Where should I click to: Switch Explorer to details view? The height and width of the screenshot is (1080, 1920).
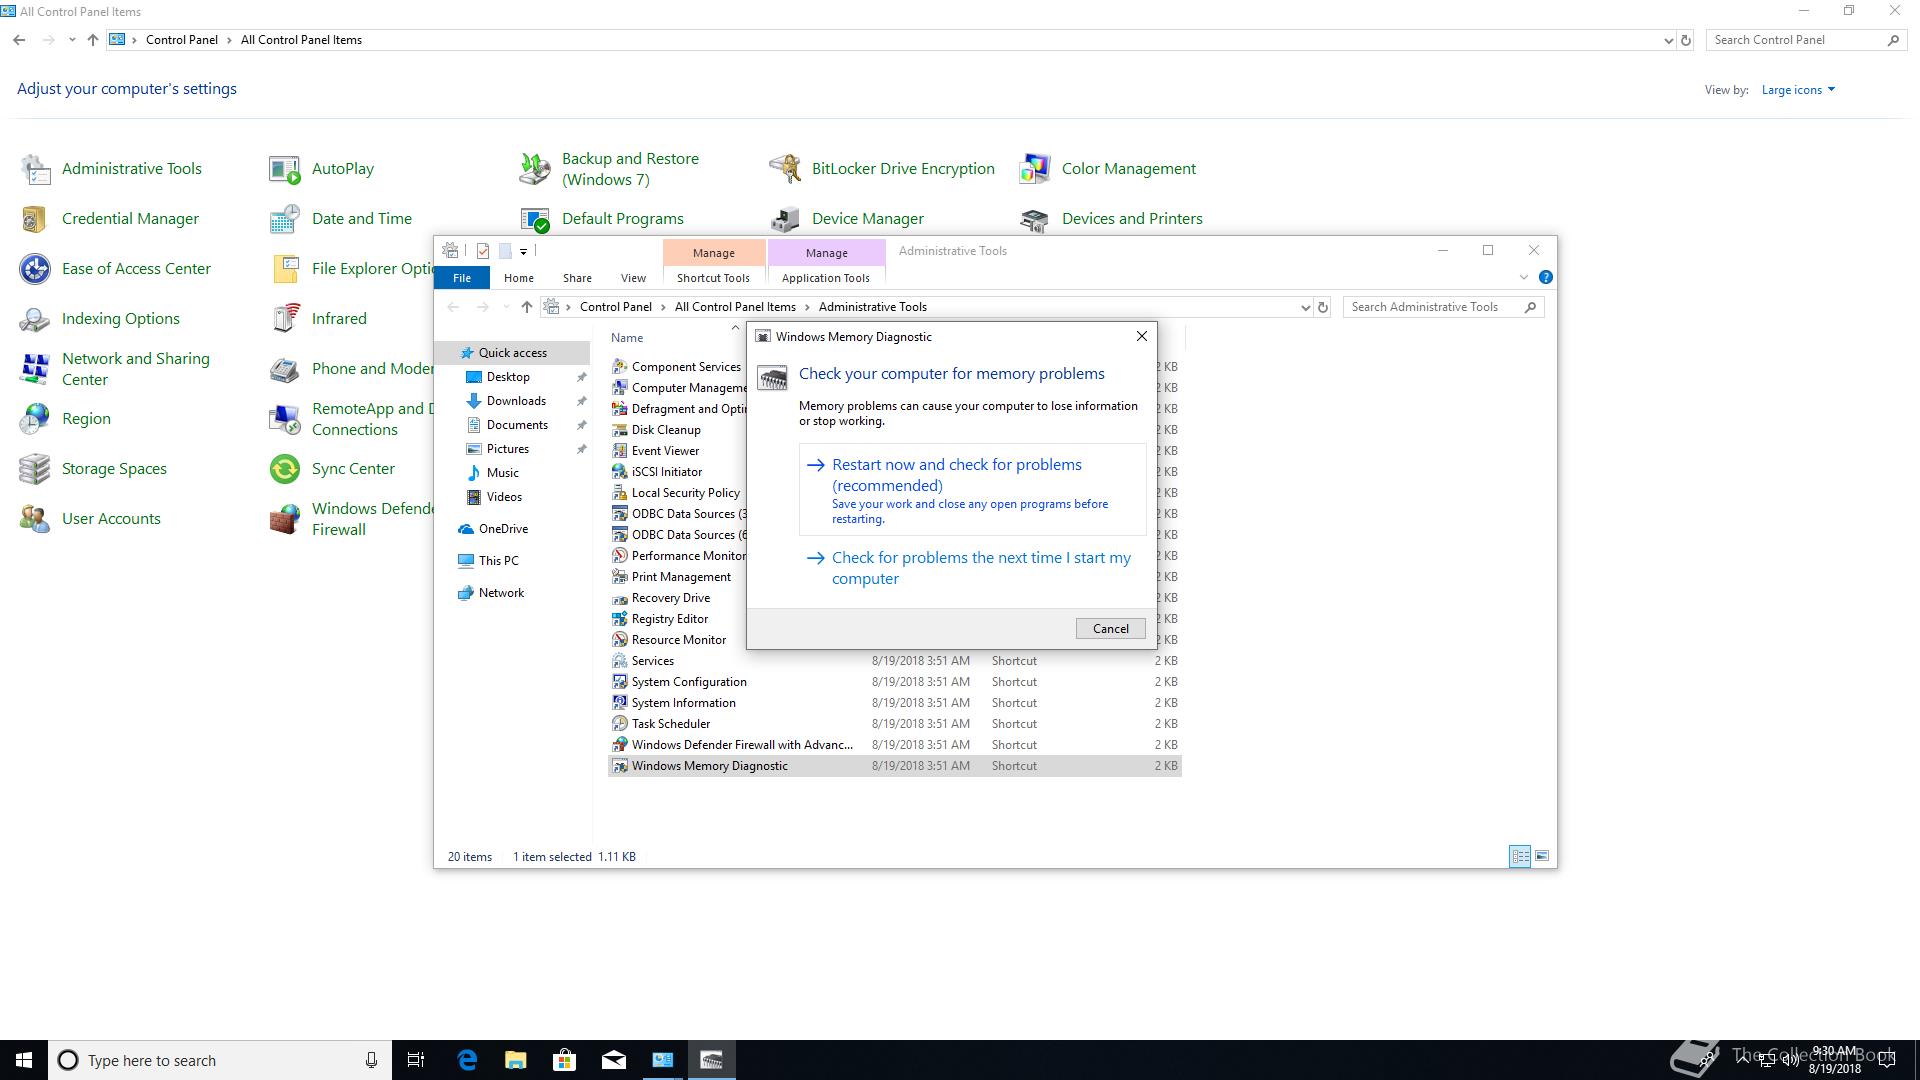click(x=1520, y=856)
